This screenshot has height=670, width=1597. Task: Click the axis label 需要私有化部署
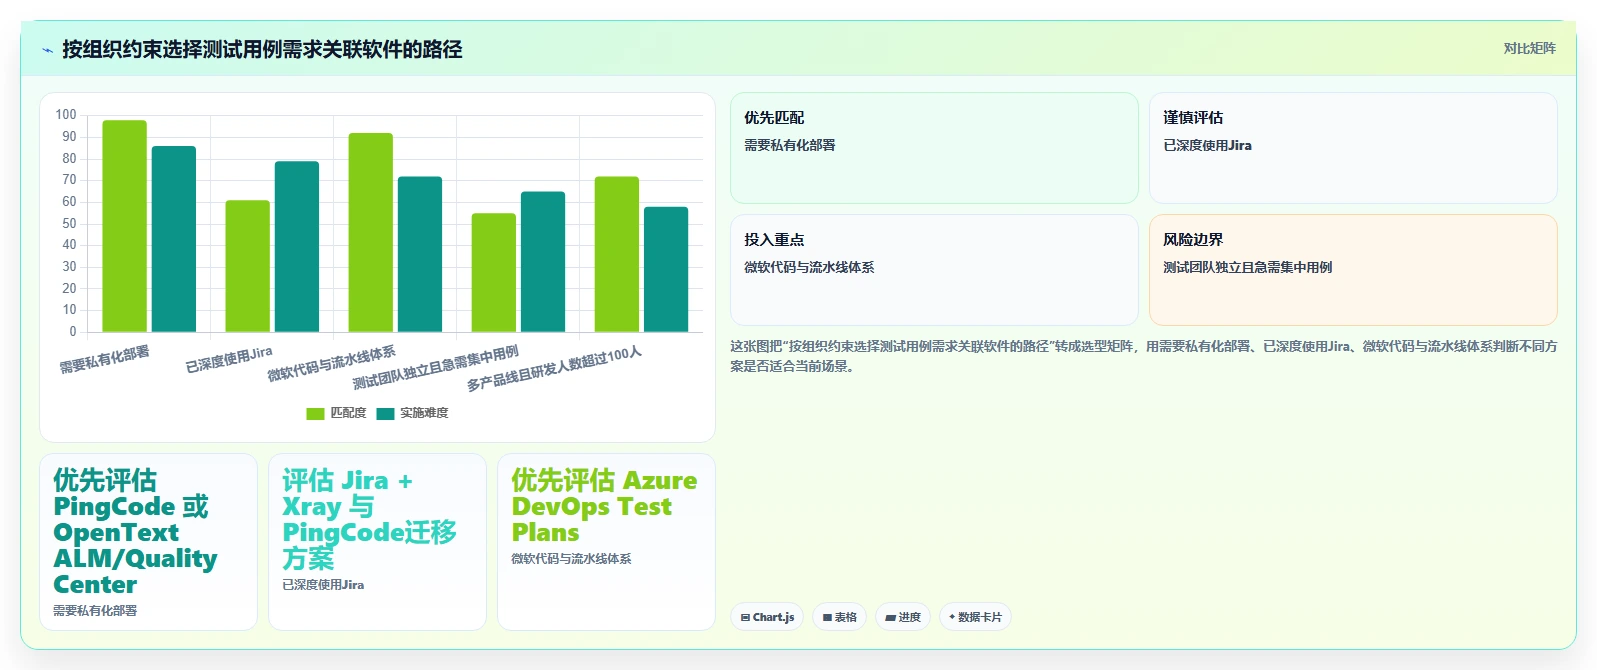tap(105, 359)
